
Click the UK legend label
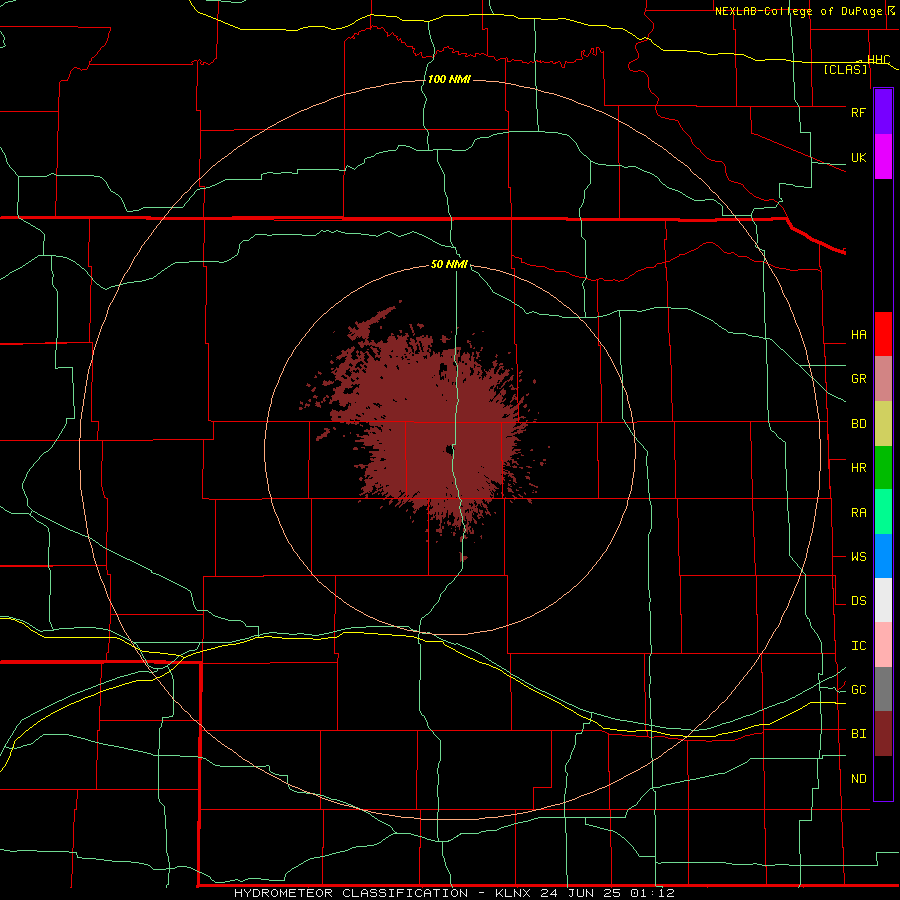click(x=858, y=157)
